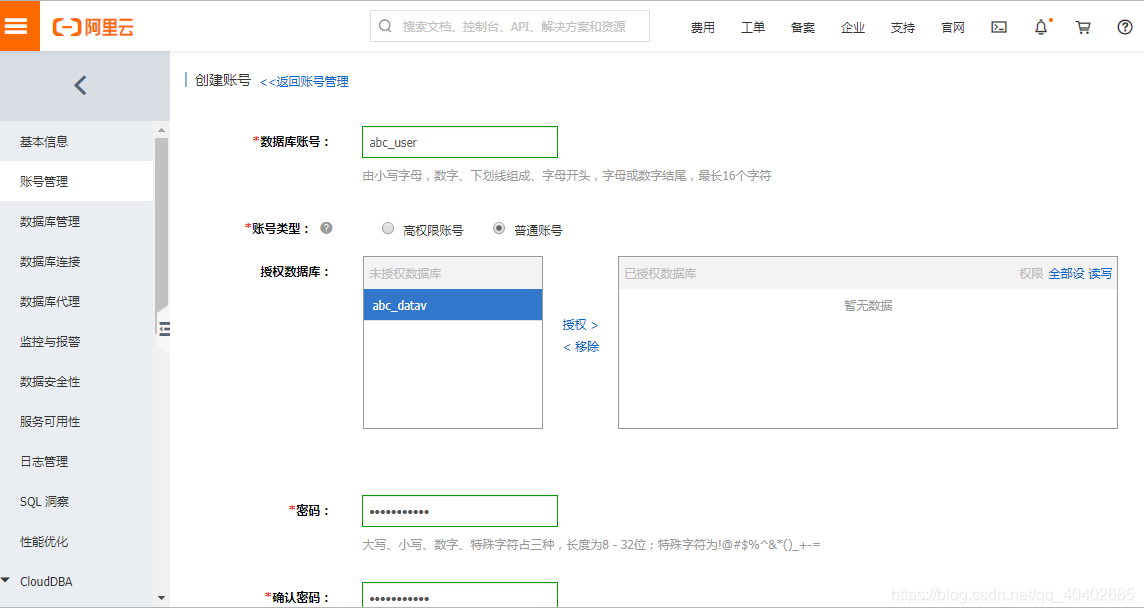Viewport: 1144px width, 613px height.
Task: Click the account type help icon
Action: coord(326,228)
